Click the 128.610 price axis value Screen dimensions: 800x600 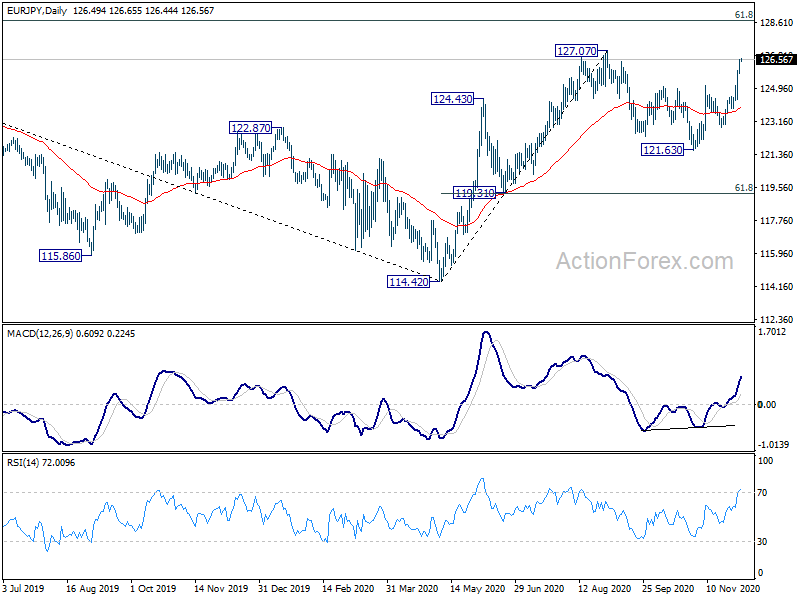[777, 22]
